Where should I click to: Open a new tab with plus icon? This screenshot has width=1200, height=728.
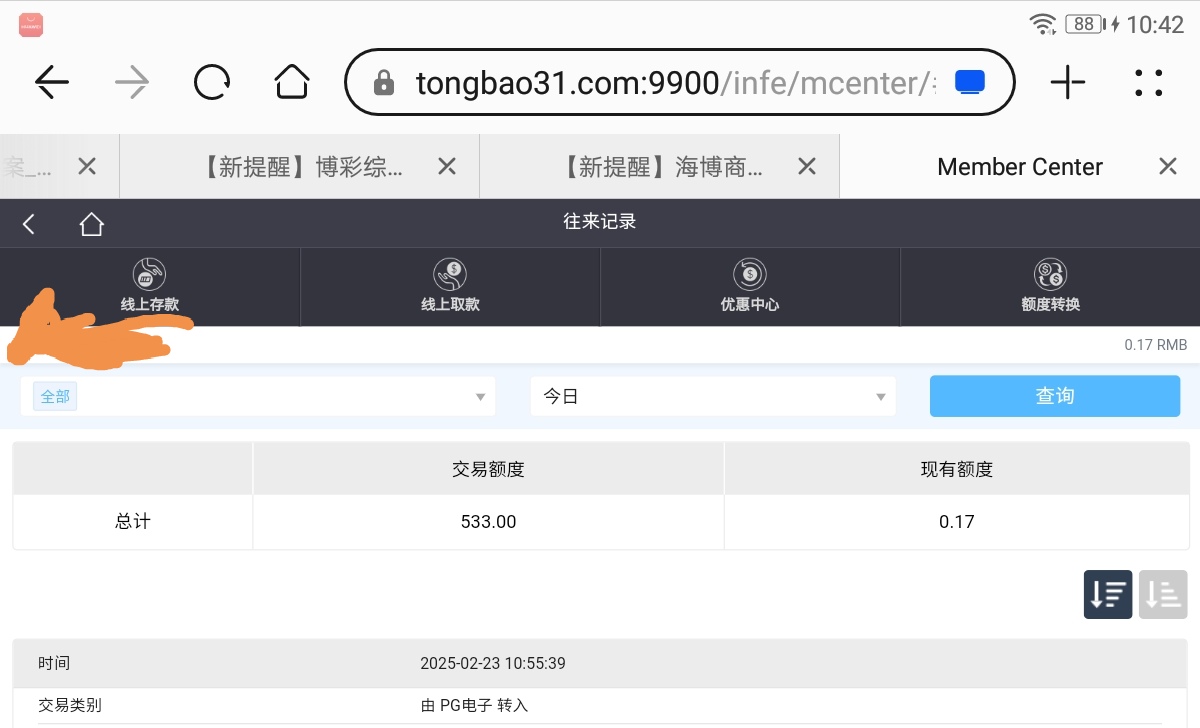pos(1068,82)
